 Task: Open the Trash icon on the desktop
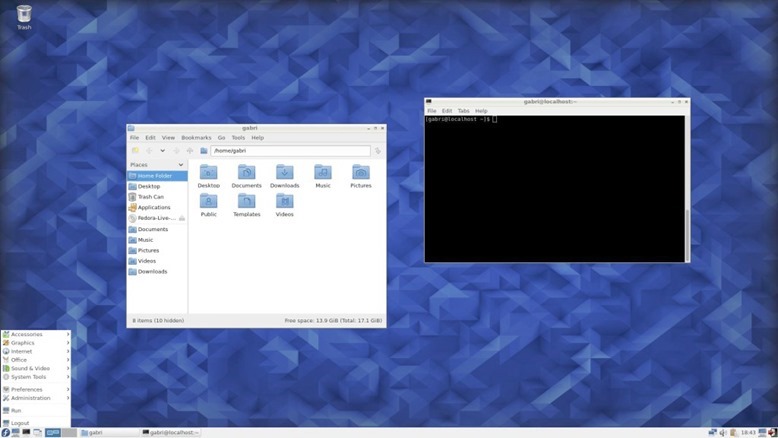[24, 17]
